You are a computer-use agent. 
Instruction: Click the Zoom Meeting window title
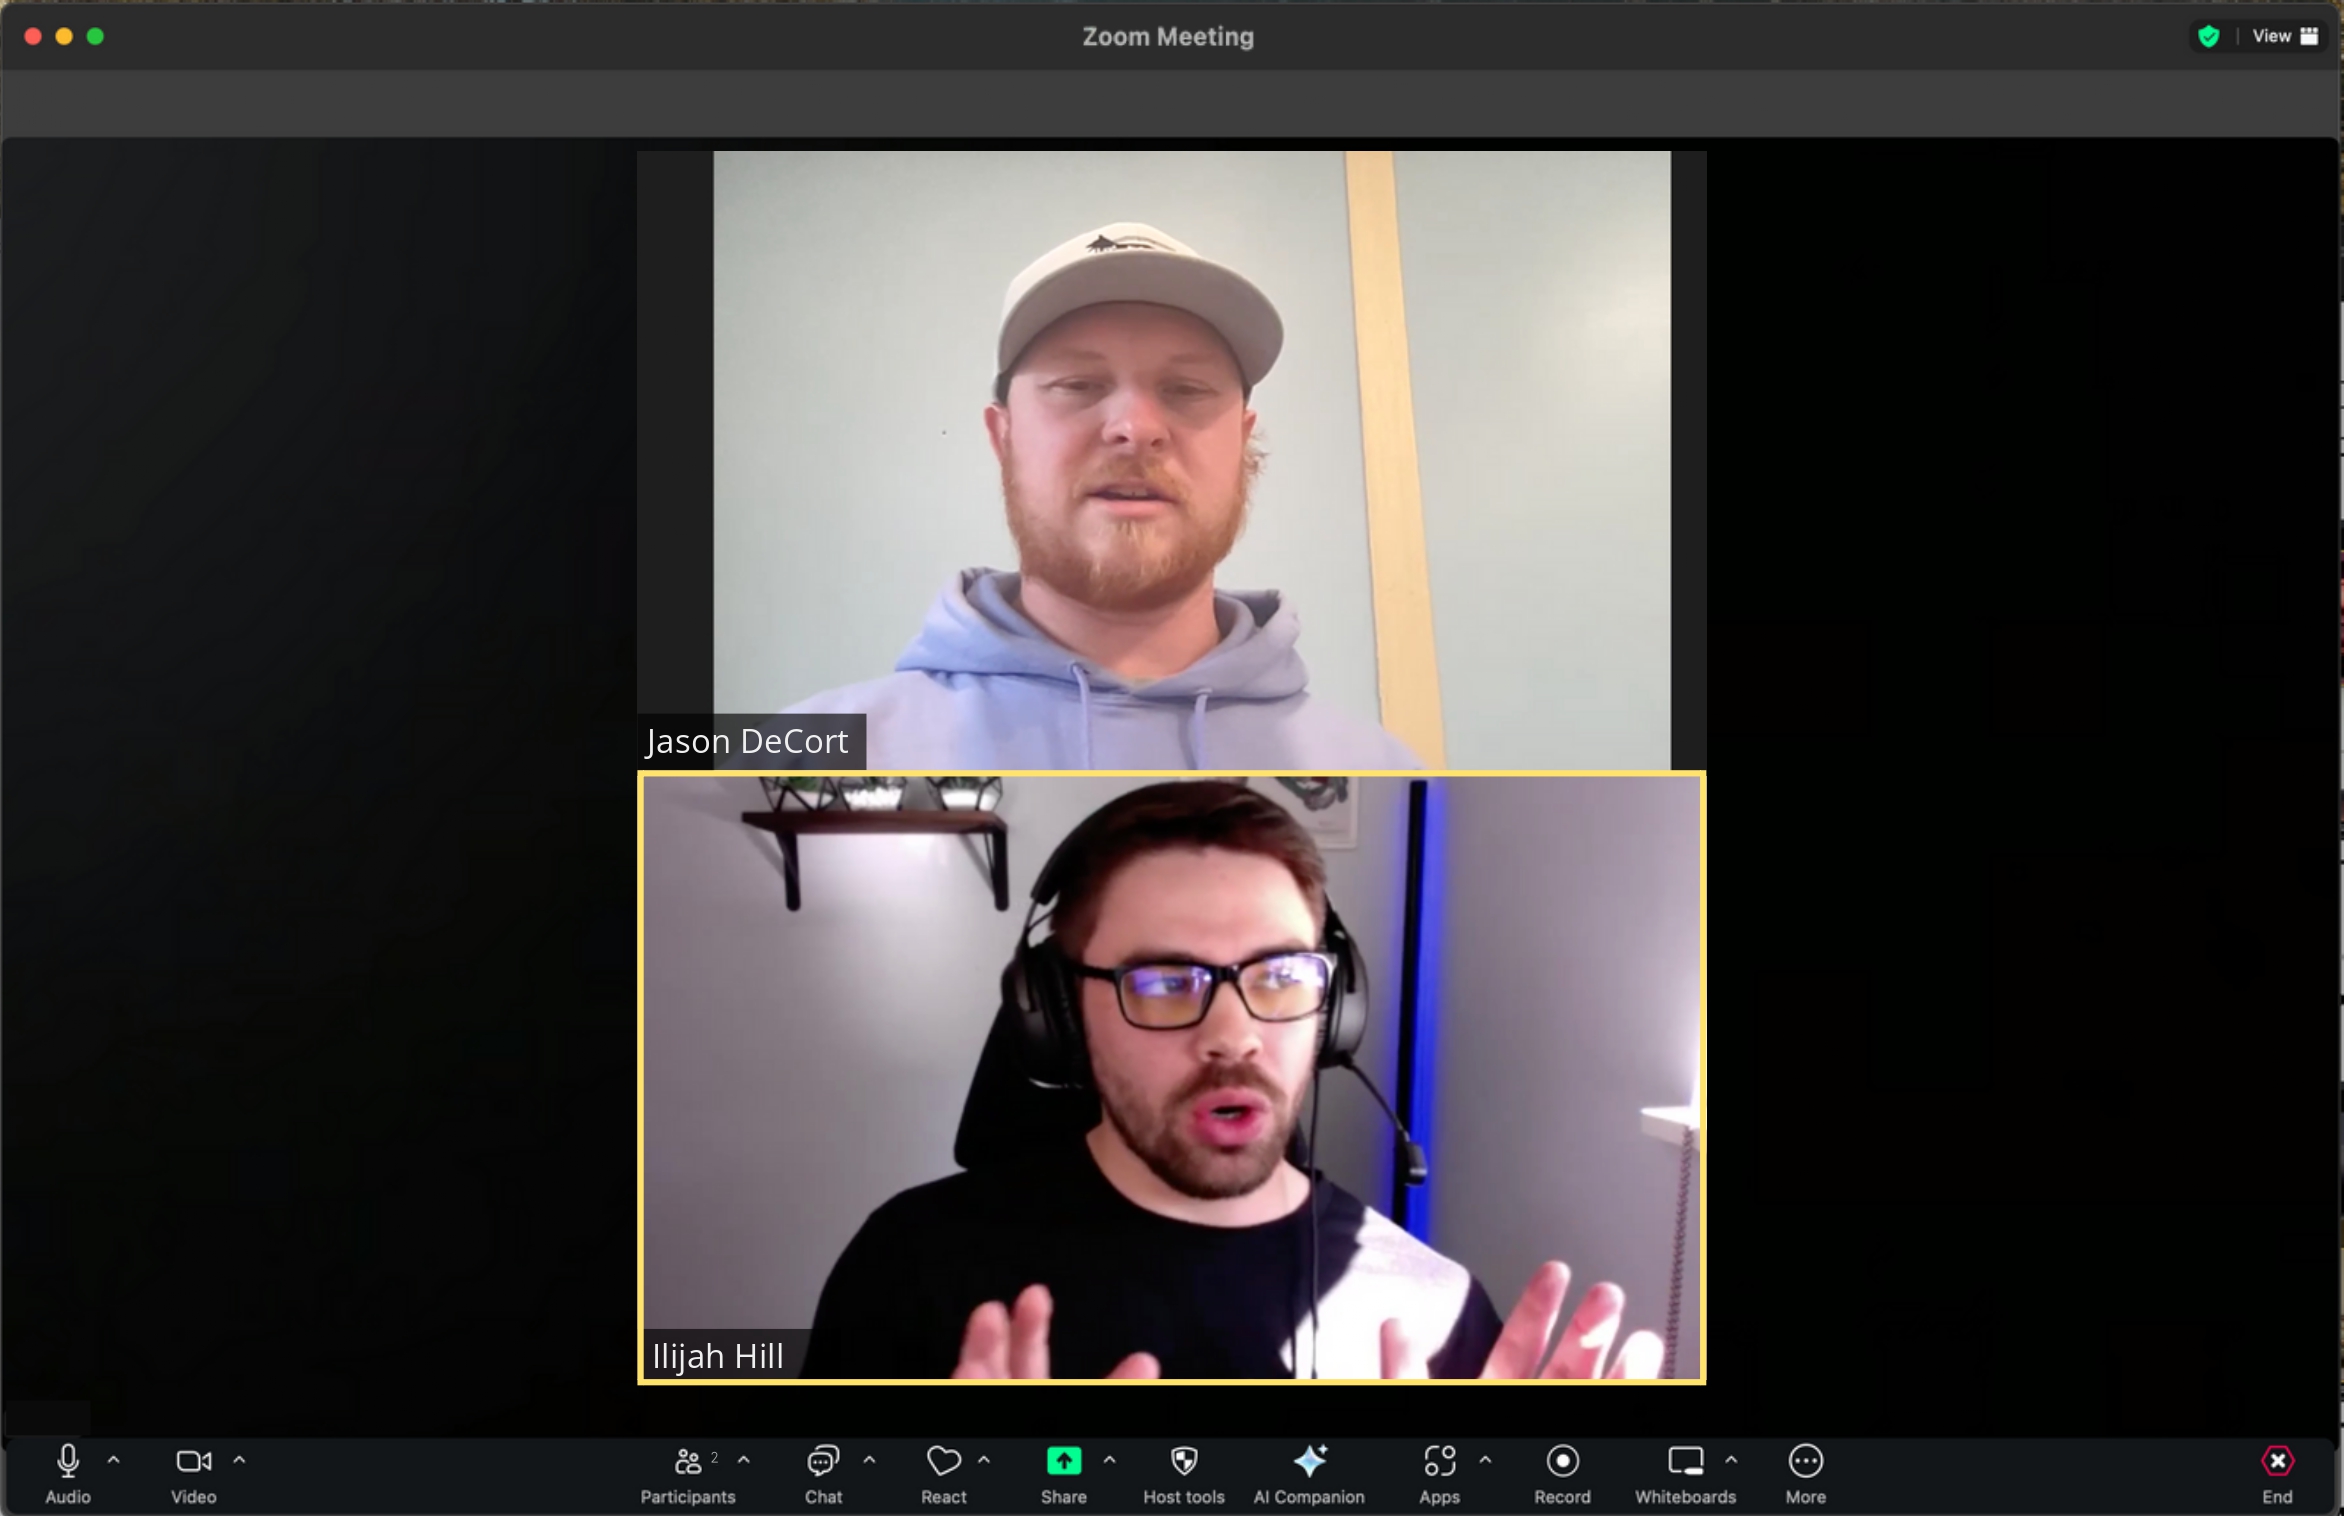tap(1168, 37)
